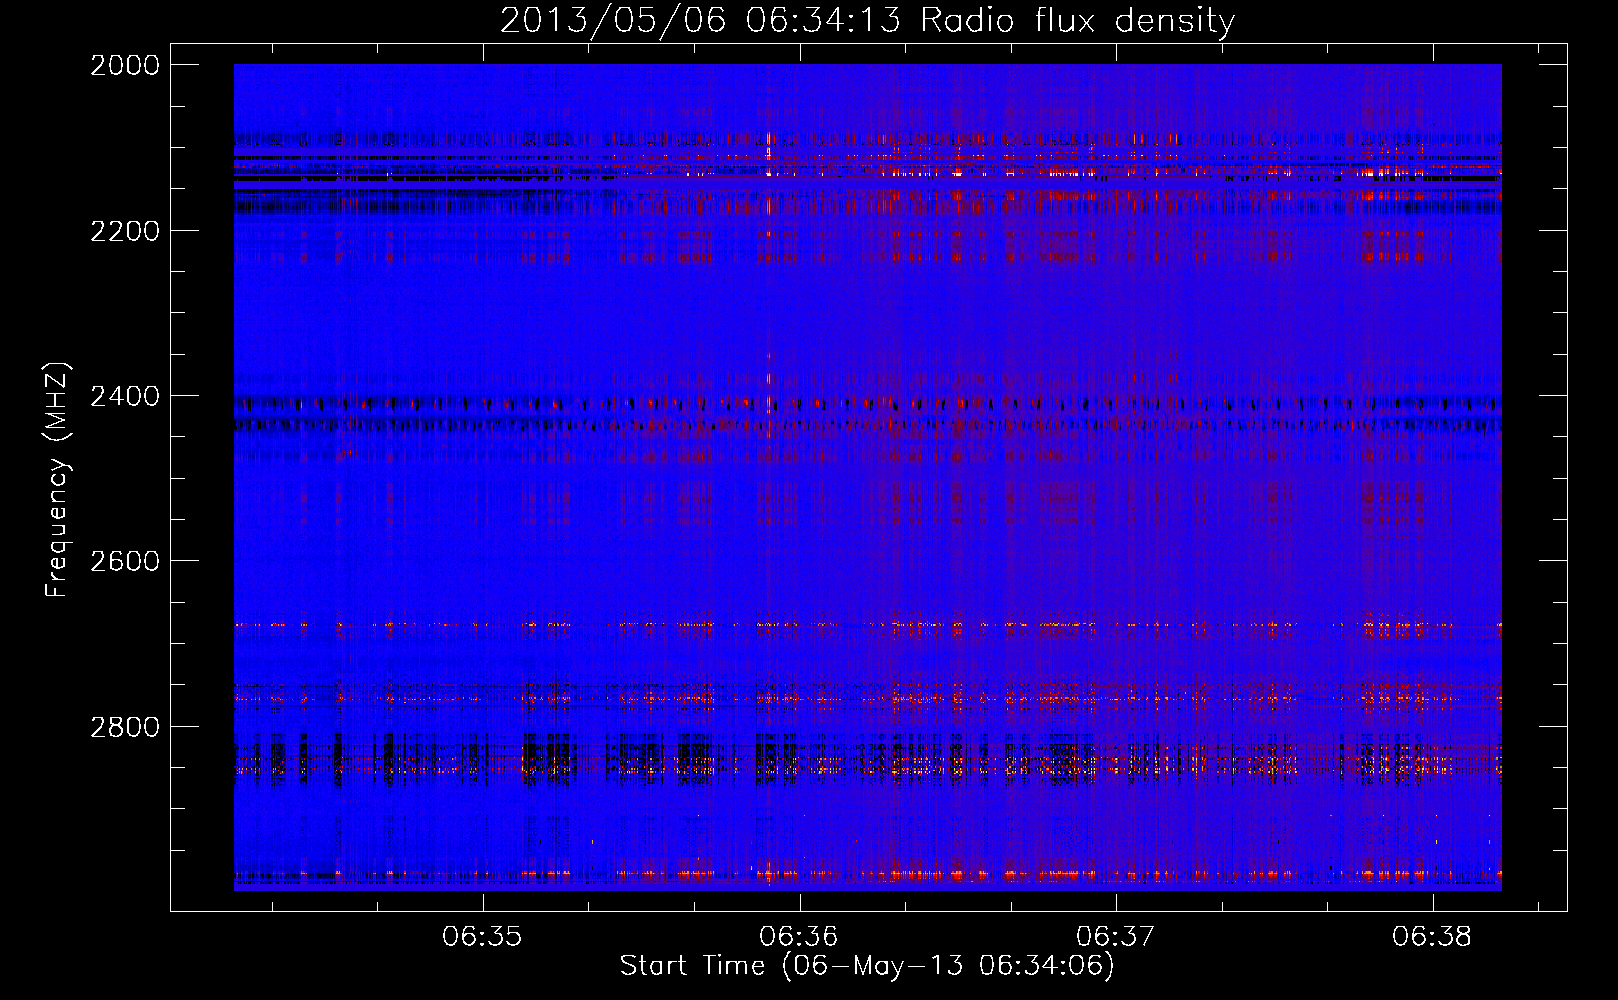The image size is (1618, 1000).
Task: Click the 2000 frequency tick label
Action: coord(125,65)
